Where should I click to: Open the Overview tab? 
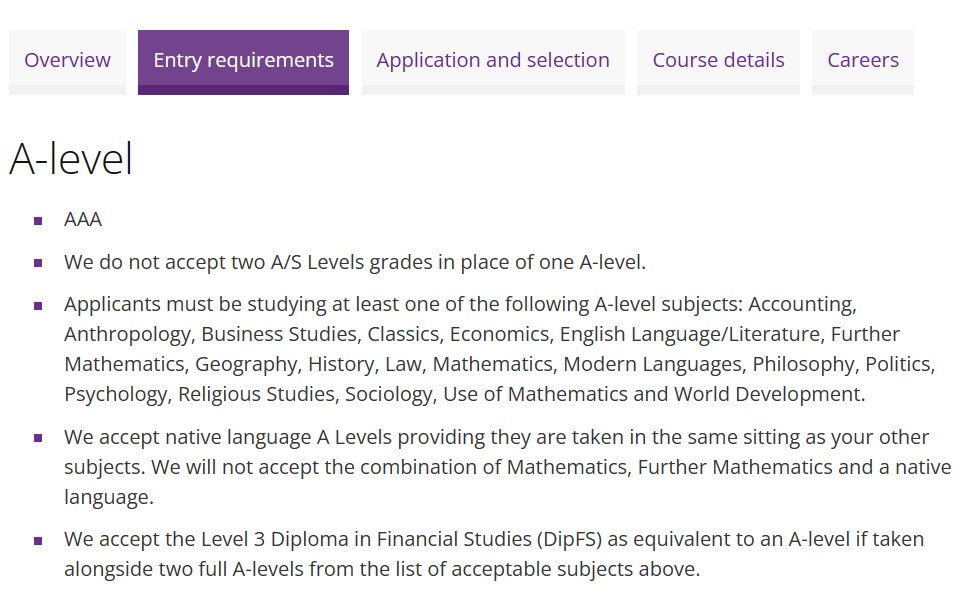[67, 62]
